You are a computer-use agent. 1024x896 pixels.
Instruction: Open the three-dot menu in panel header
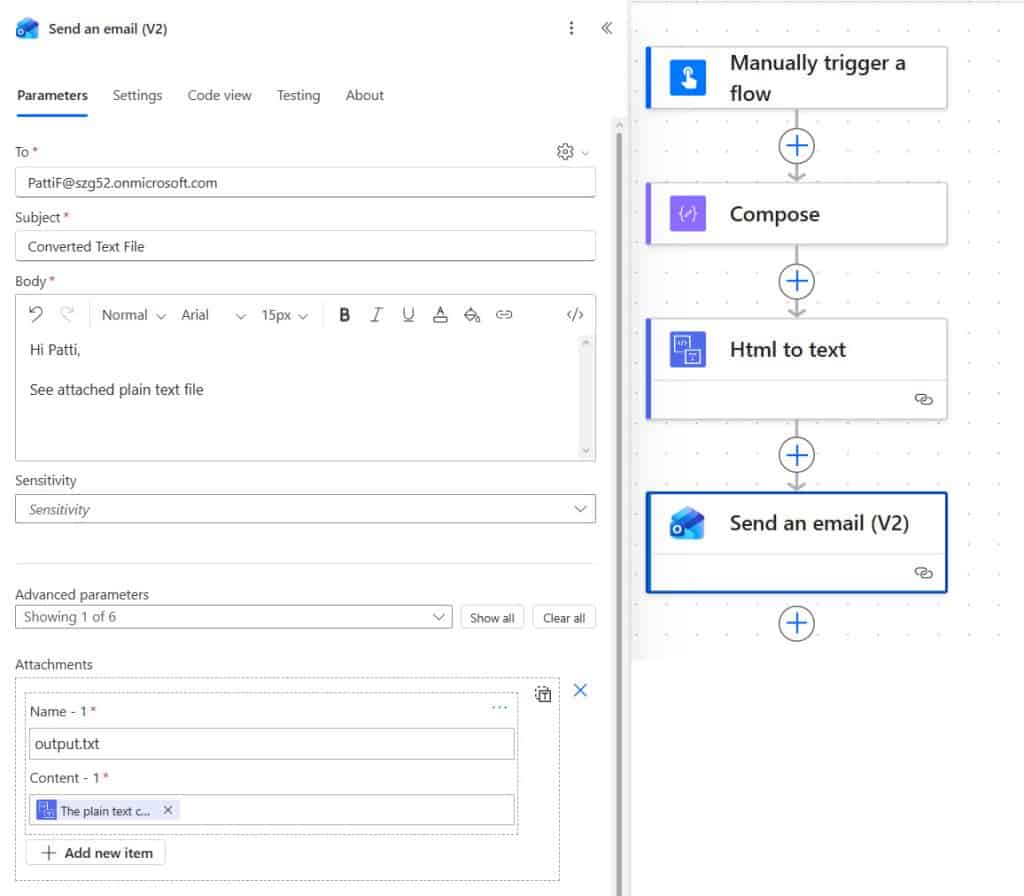pyautogui.click(x=571, y=28)
